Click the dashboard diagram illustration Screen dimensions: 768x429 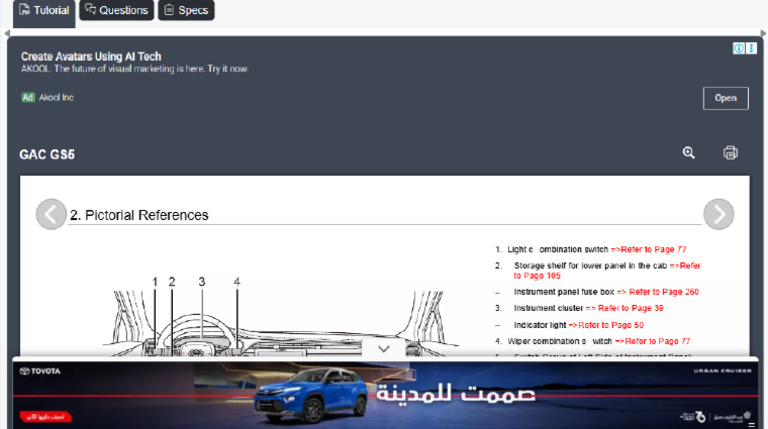point(279,316)
